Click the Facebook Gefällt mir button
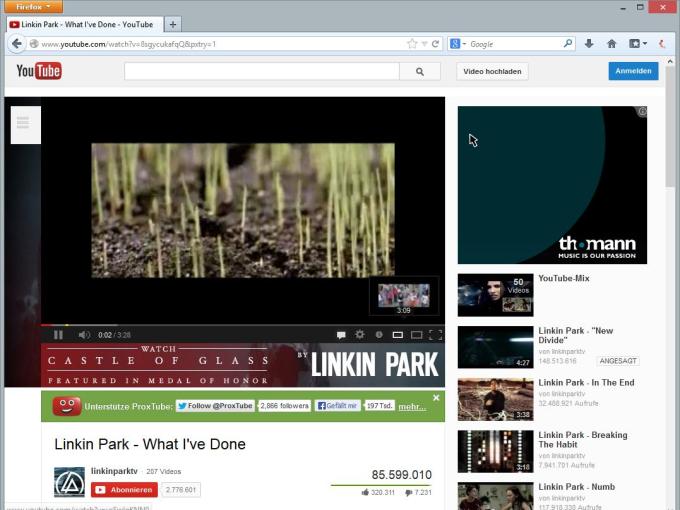680x510 pixels. (337, 406)
